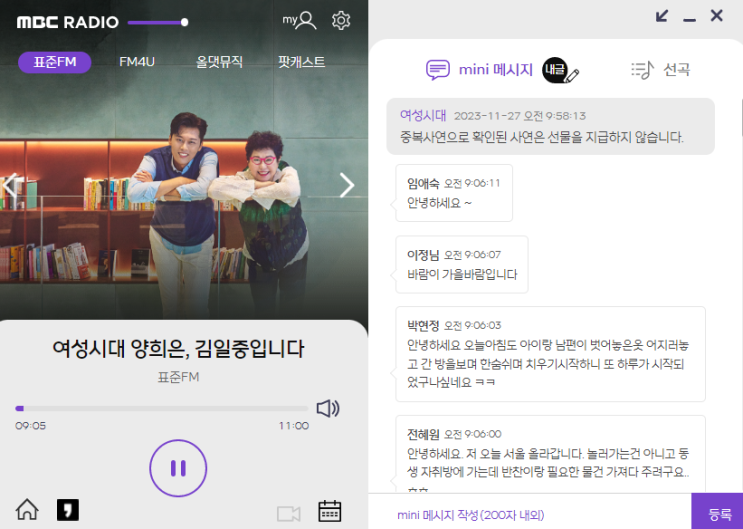743x529 pixels.
Task: Minimize the MBC Radio window
Action: tap(689, 20)
